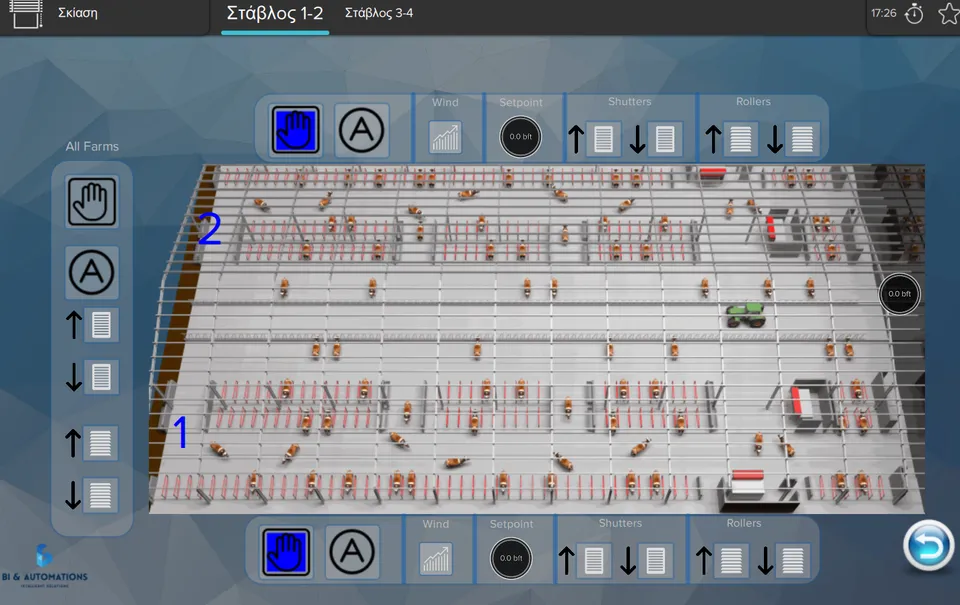Switch stable 1 to Auto mode
Image resolution: width=960 pixels, height=605 pixels.
[352, 552]
